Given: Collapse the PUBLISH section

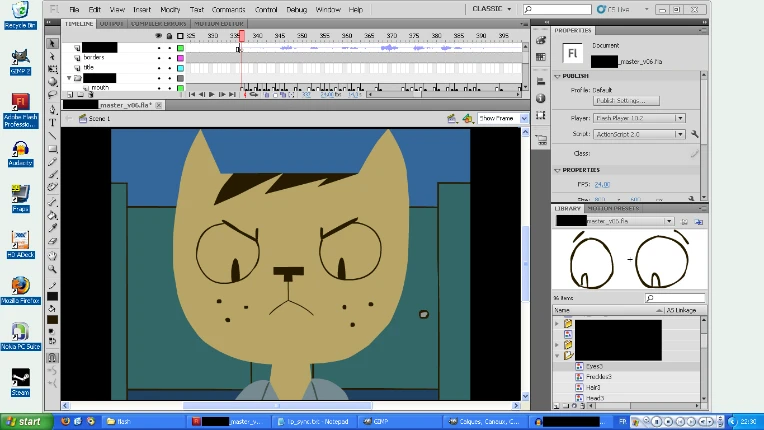Looking at the screenshot, I should pos(557,76).
